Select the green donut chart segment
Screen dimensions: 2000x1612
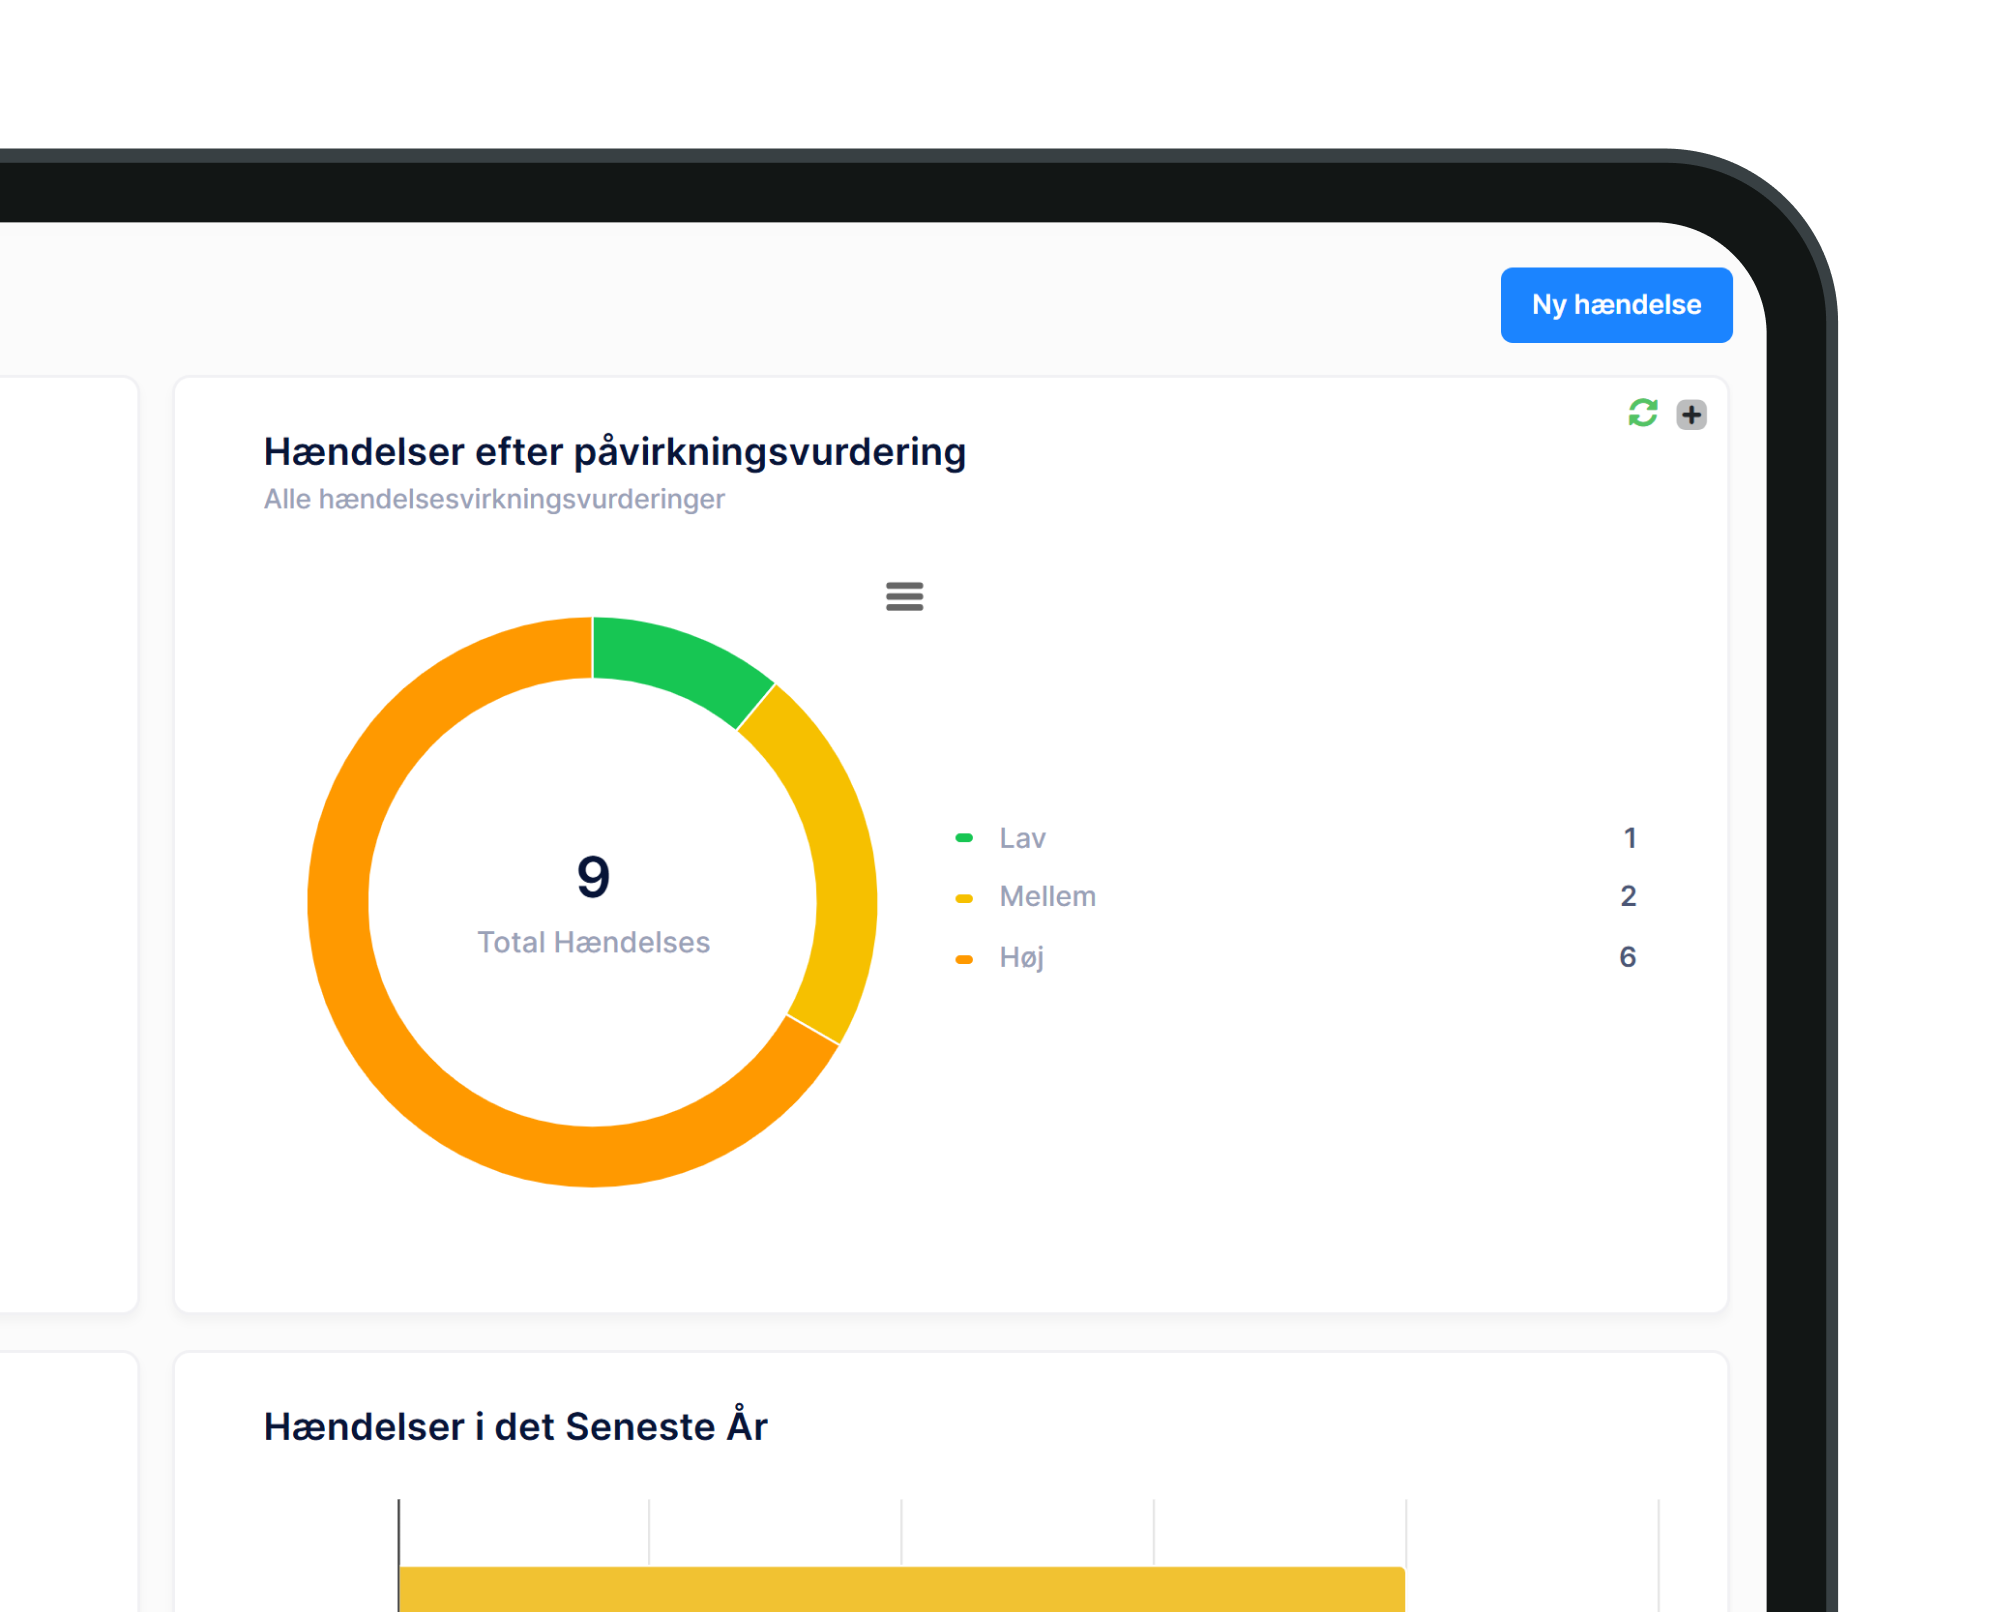click(675, 660)
